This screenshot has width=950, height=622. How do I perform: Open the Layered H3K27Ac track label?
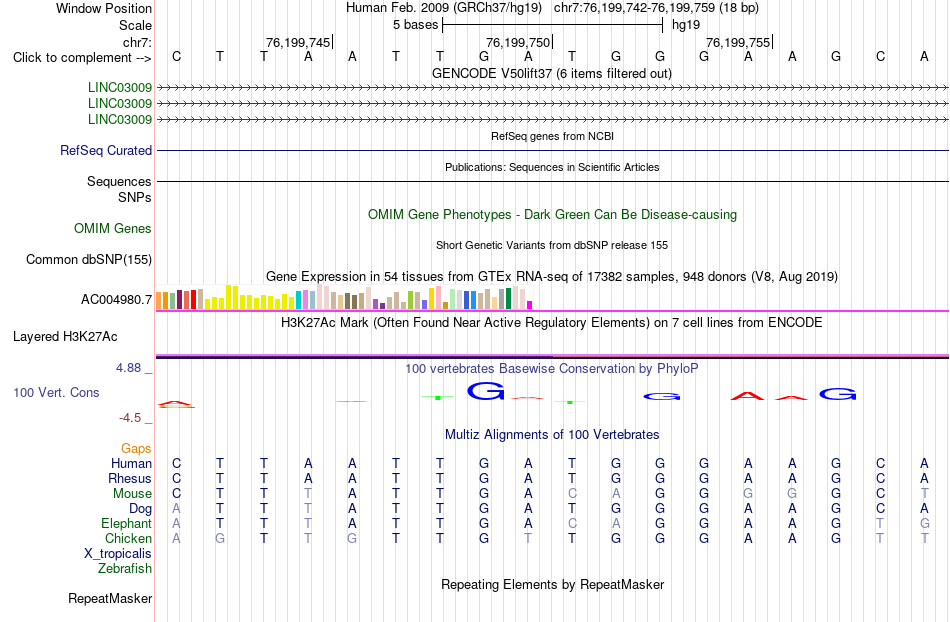[65, 336]
